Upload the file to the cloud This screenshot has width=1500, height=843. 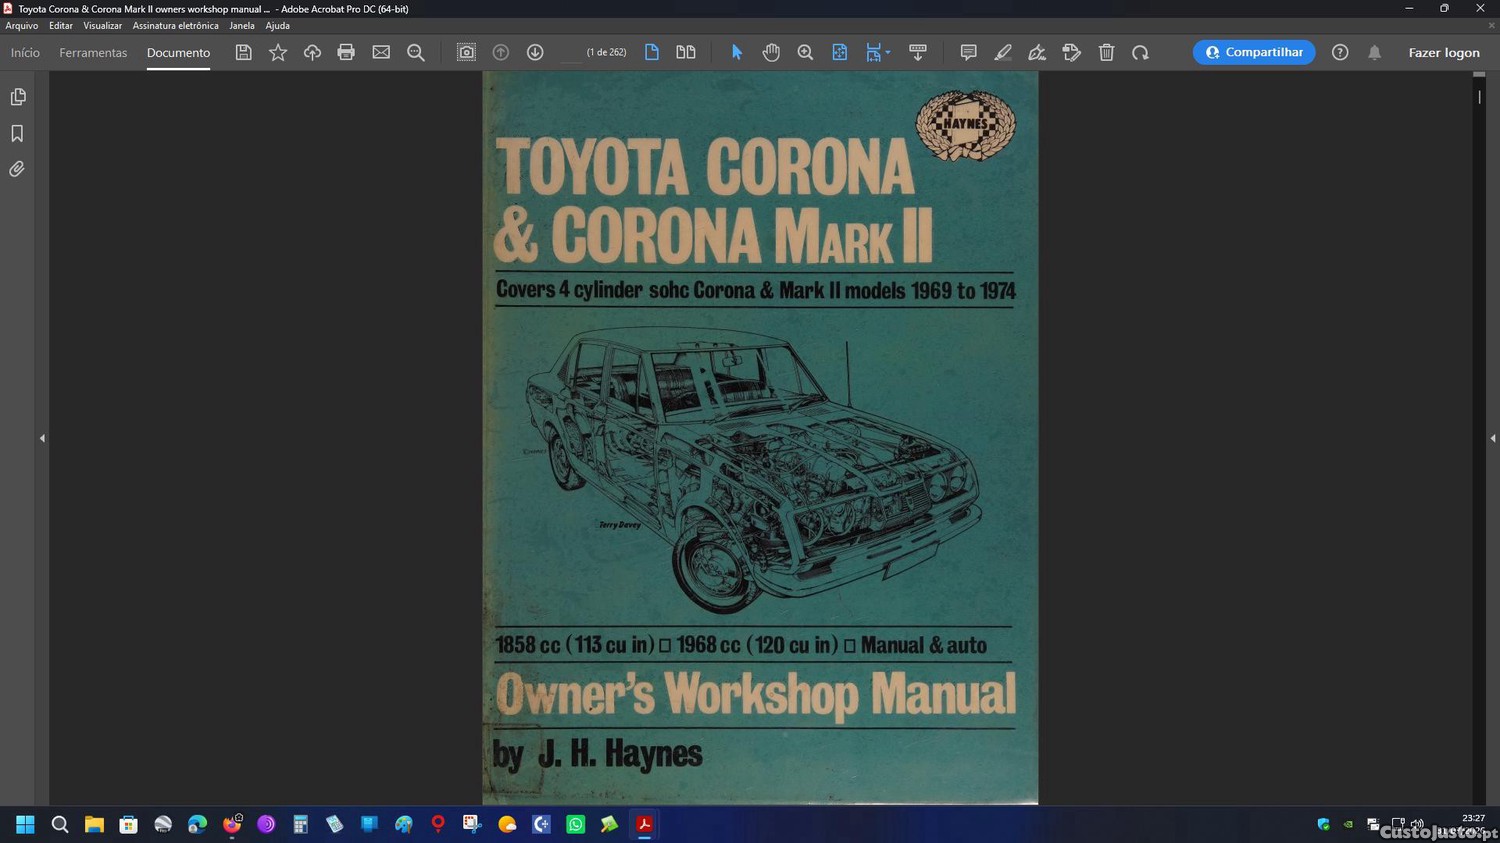tap(312, 52)
